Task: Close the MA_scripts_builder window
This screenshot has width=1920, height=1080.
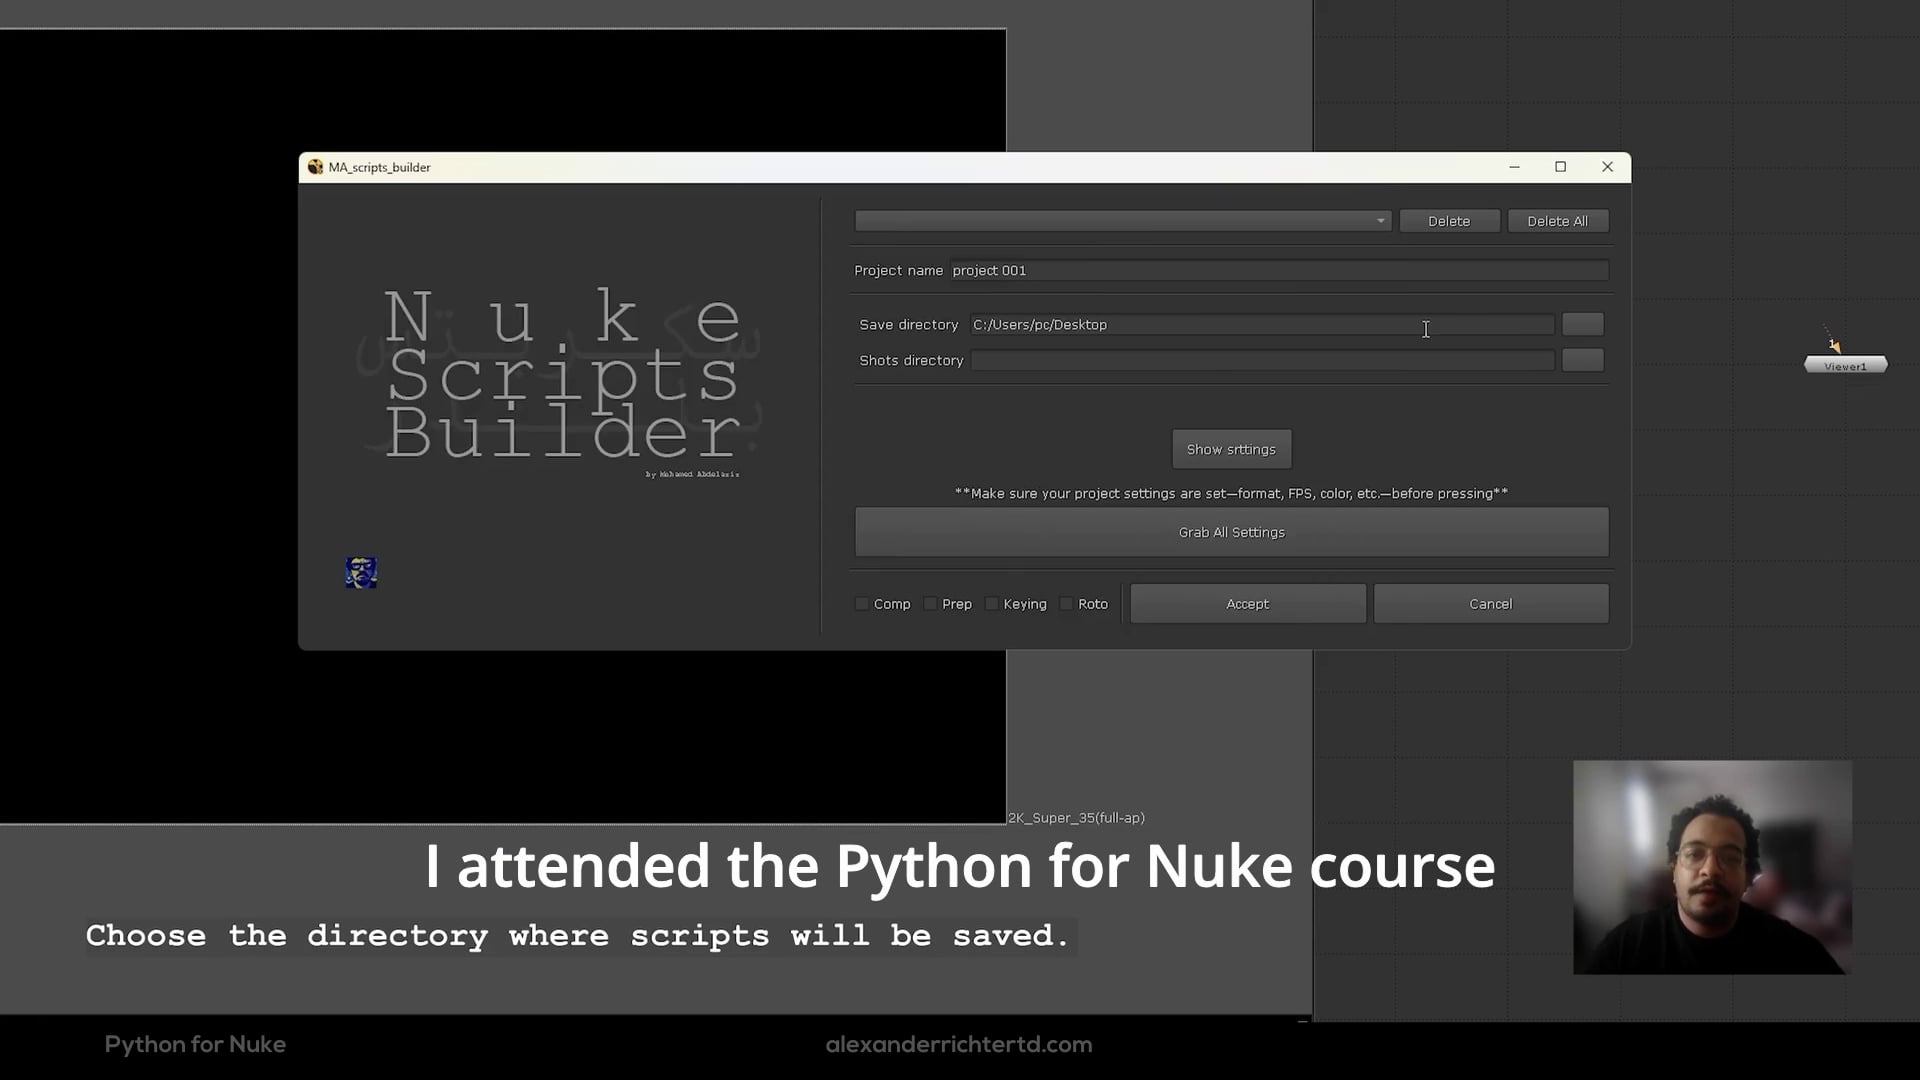Action: pos(1607,167)
